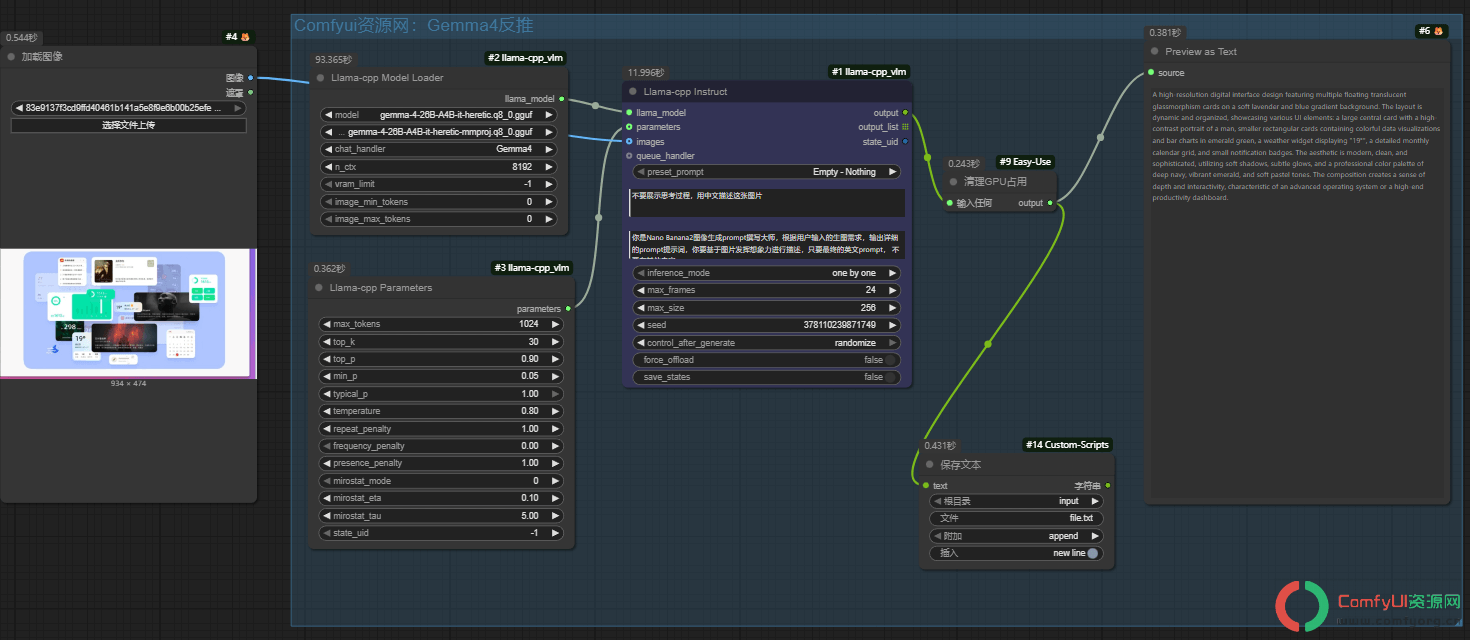
Task: Open the control_after_generate dropdown
Action: 766,343
